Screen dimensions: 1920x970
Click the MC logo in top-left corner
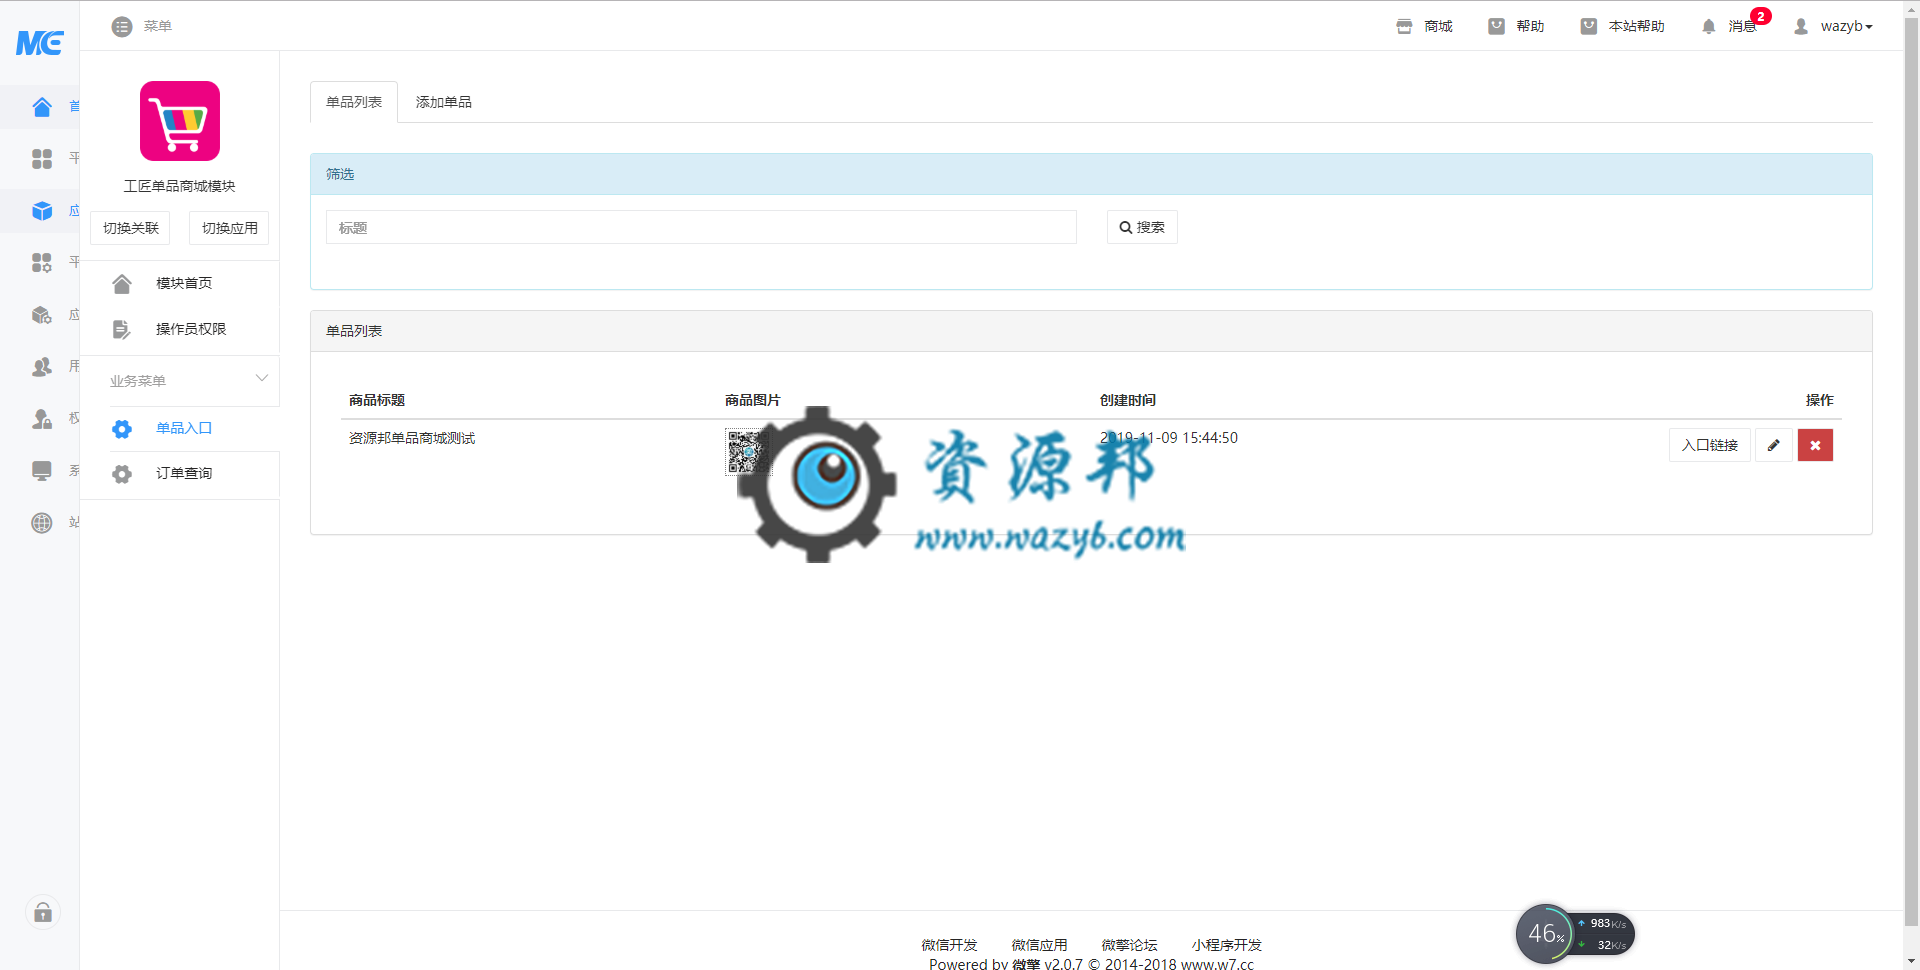(x=39, y=43)
